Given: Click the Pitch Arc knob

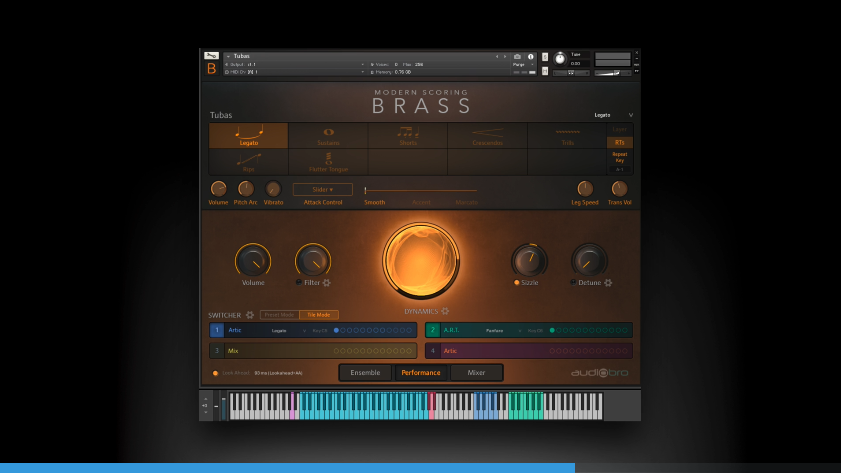Looking at the screenshot, I should (246, 189).
